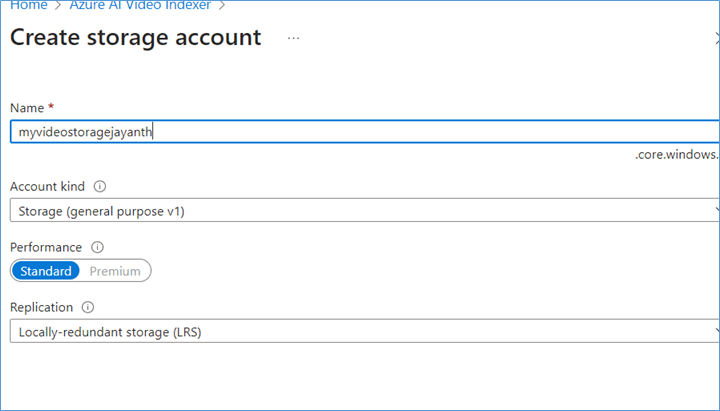Switch performance to Premium
Screen dimensions: 720x411
point(115,271)
